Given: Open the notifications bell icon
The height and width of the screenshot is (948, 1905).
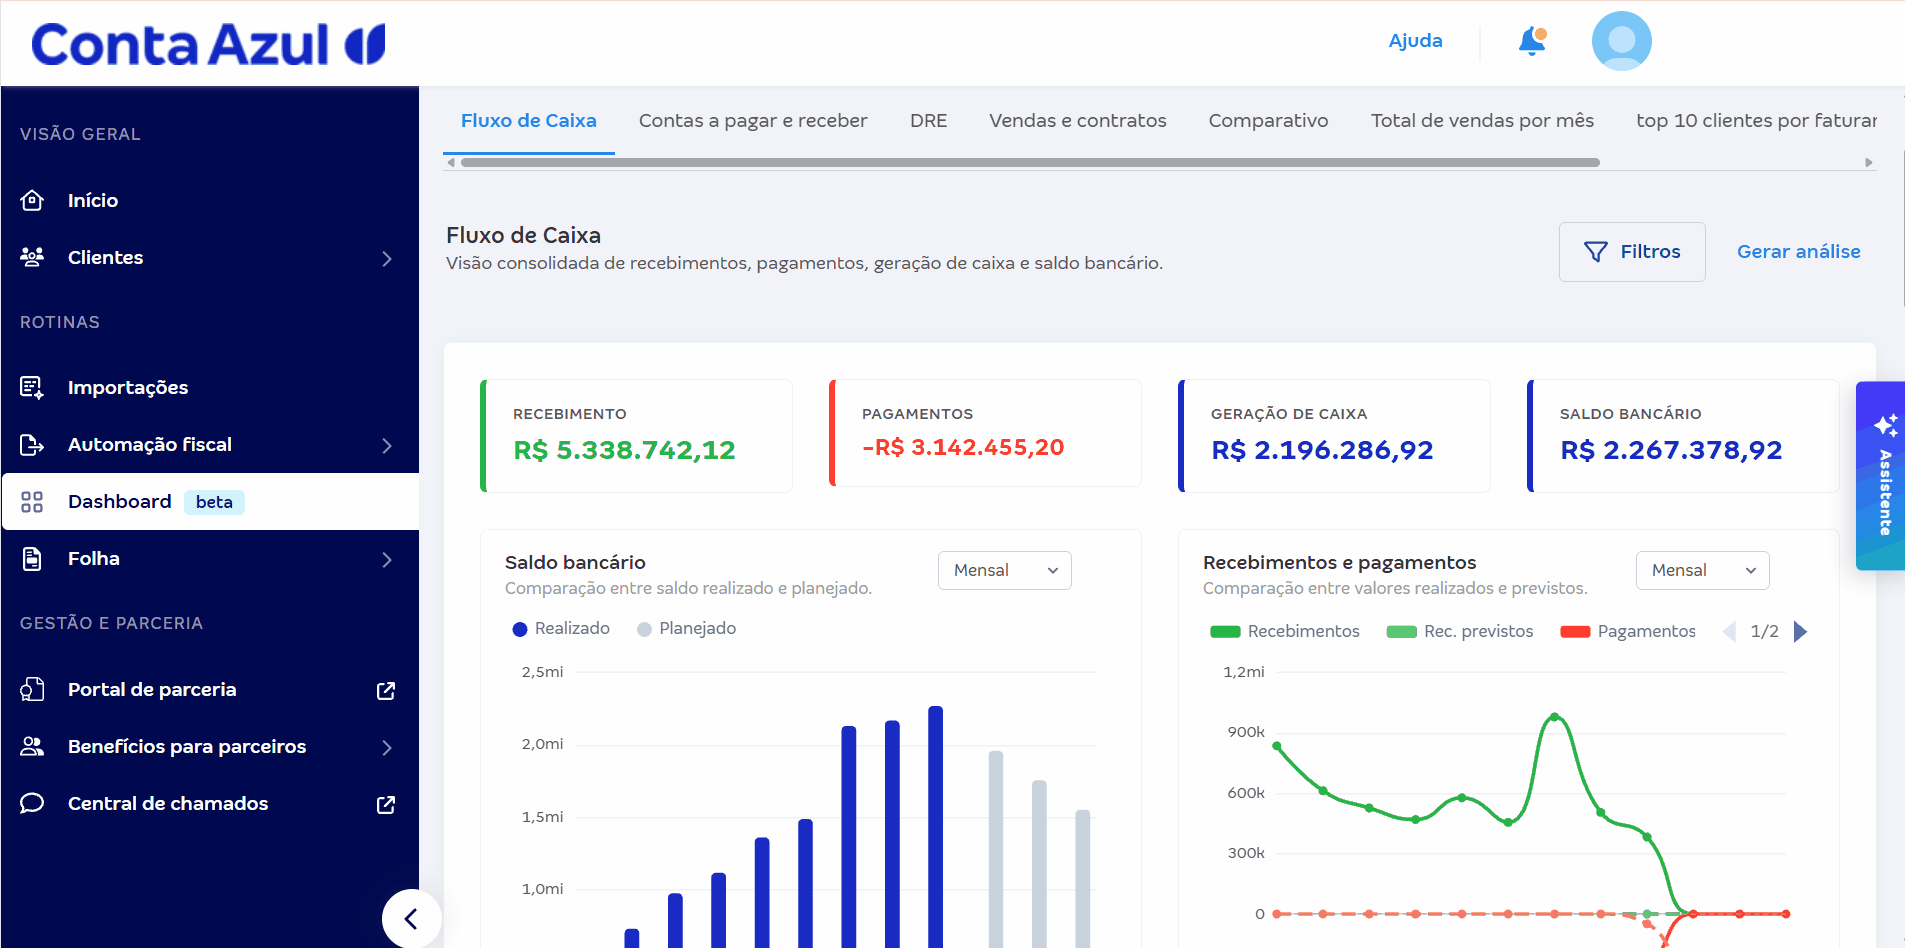Looking at the screenshot, I should 1532,41.
